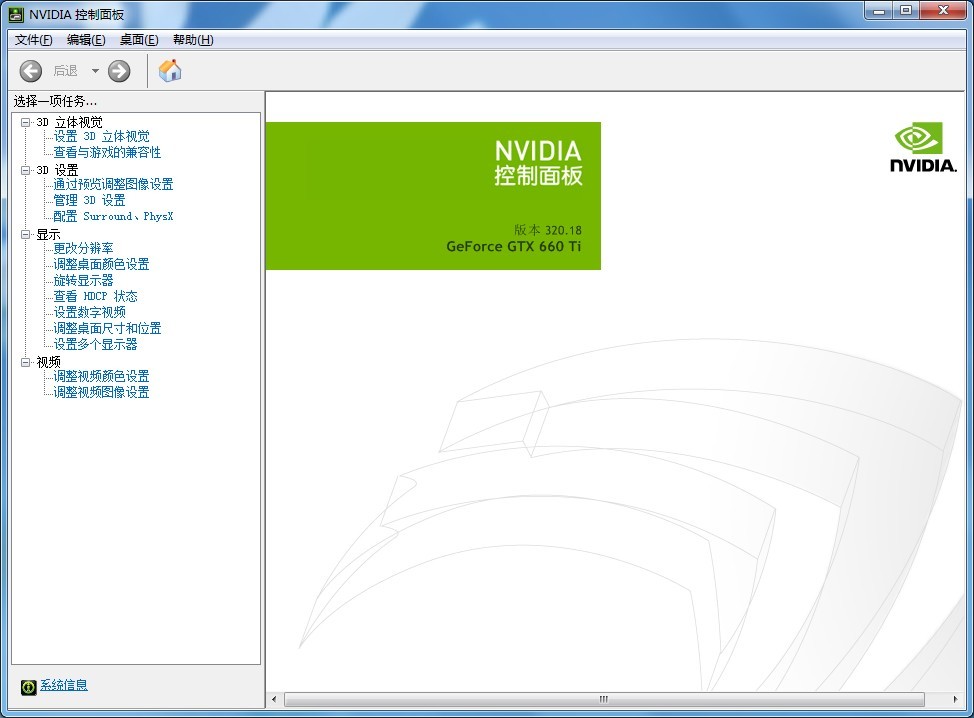The image size is (974, 718).
Task: Open the 文件(F) menu
Action: click(34, 40)
